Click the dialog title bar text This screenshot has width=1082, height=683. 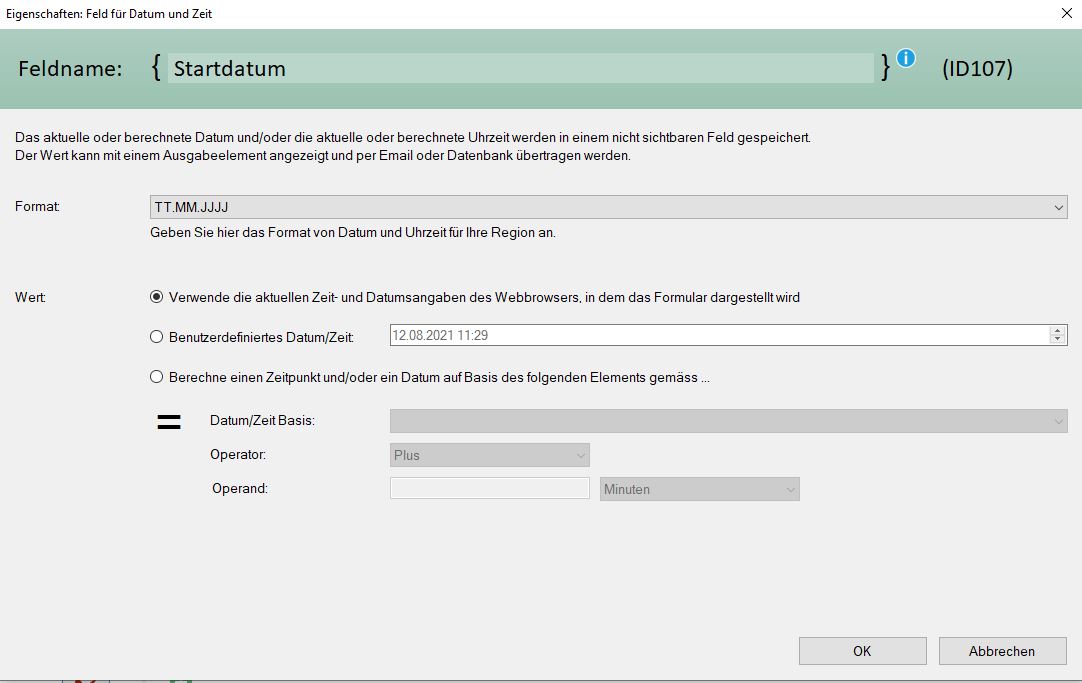coord(110,14)
